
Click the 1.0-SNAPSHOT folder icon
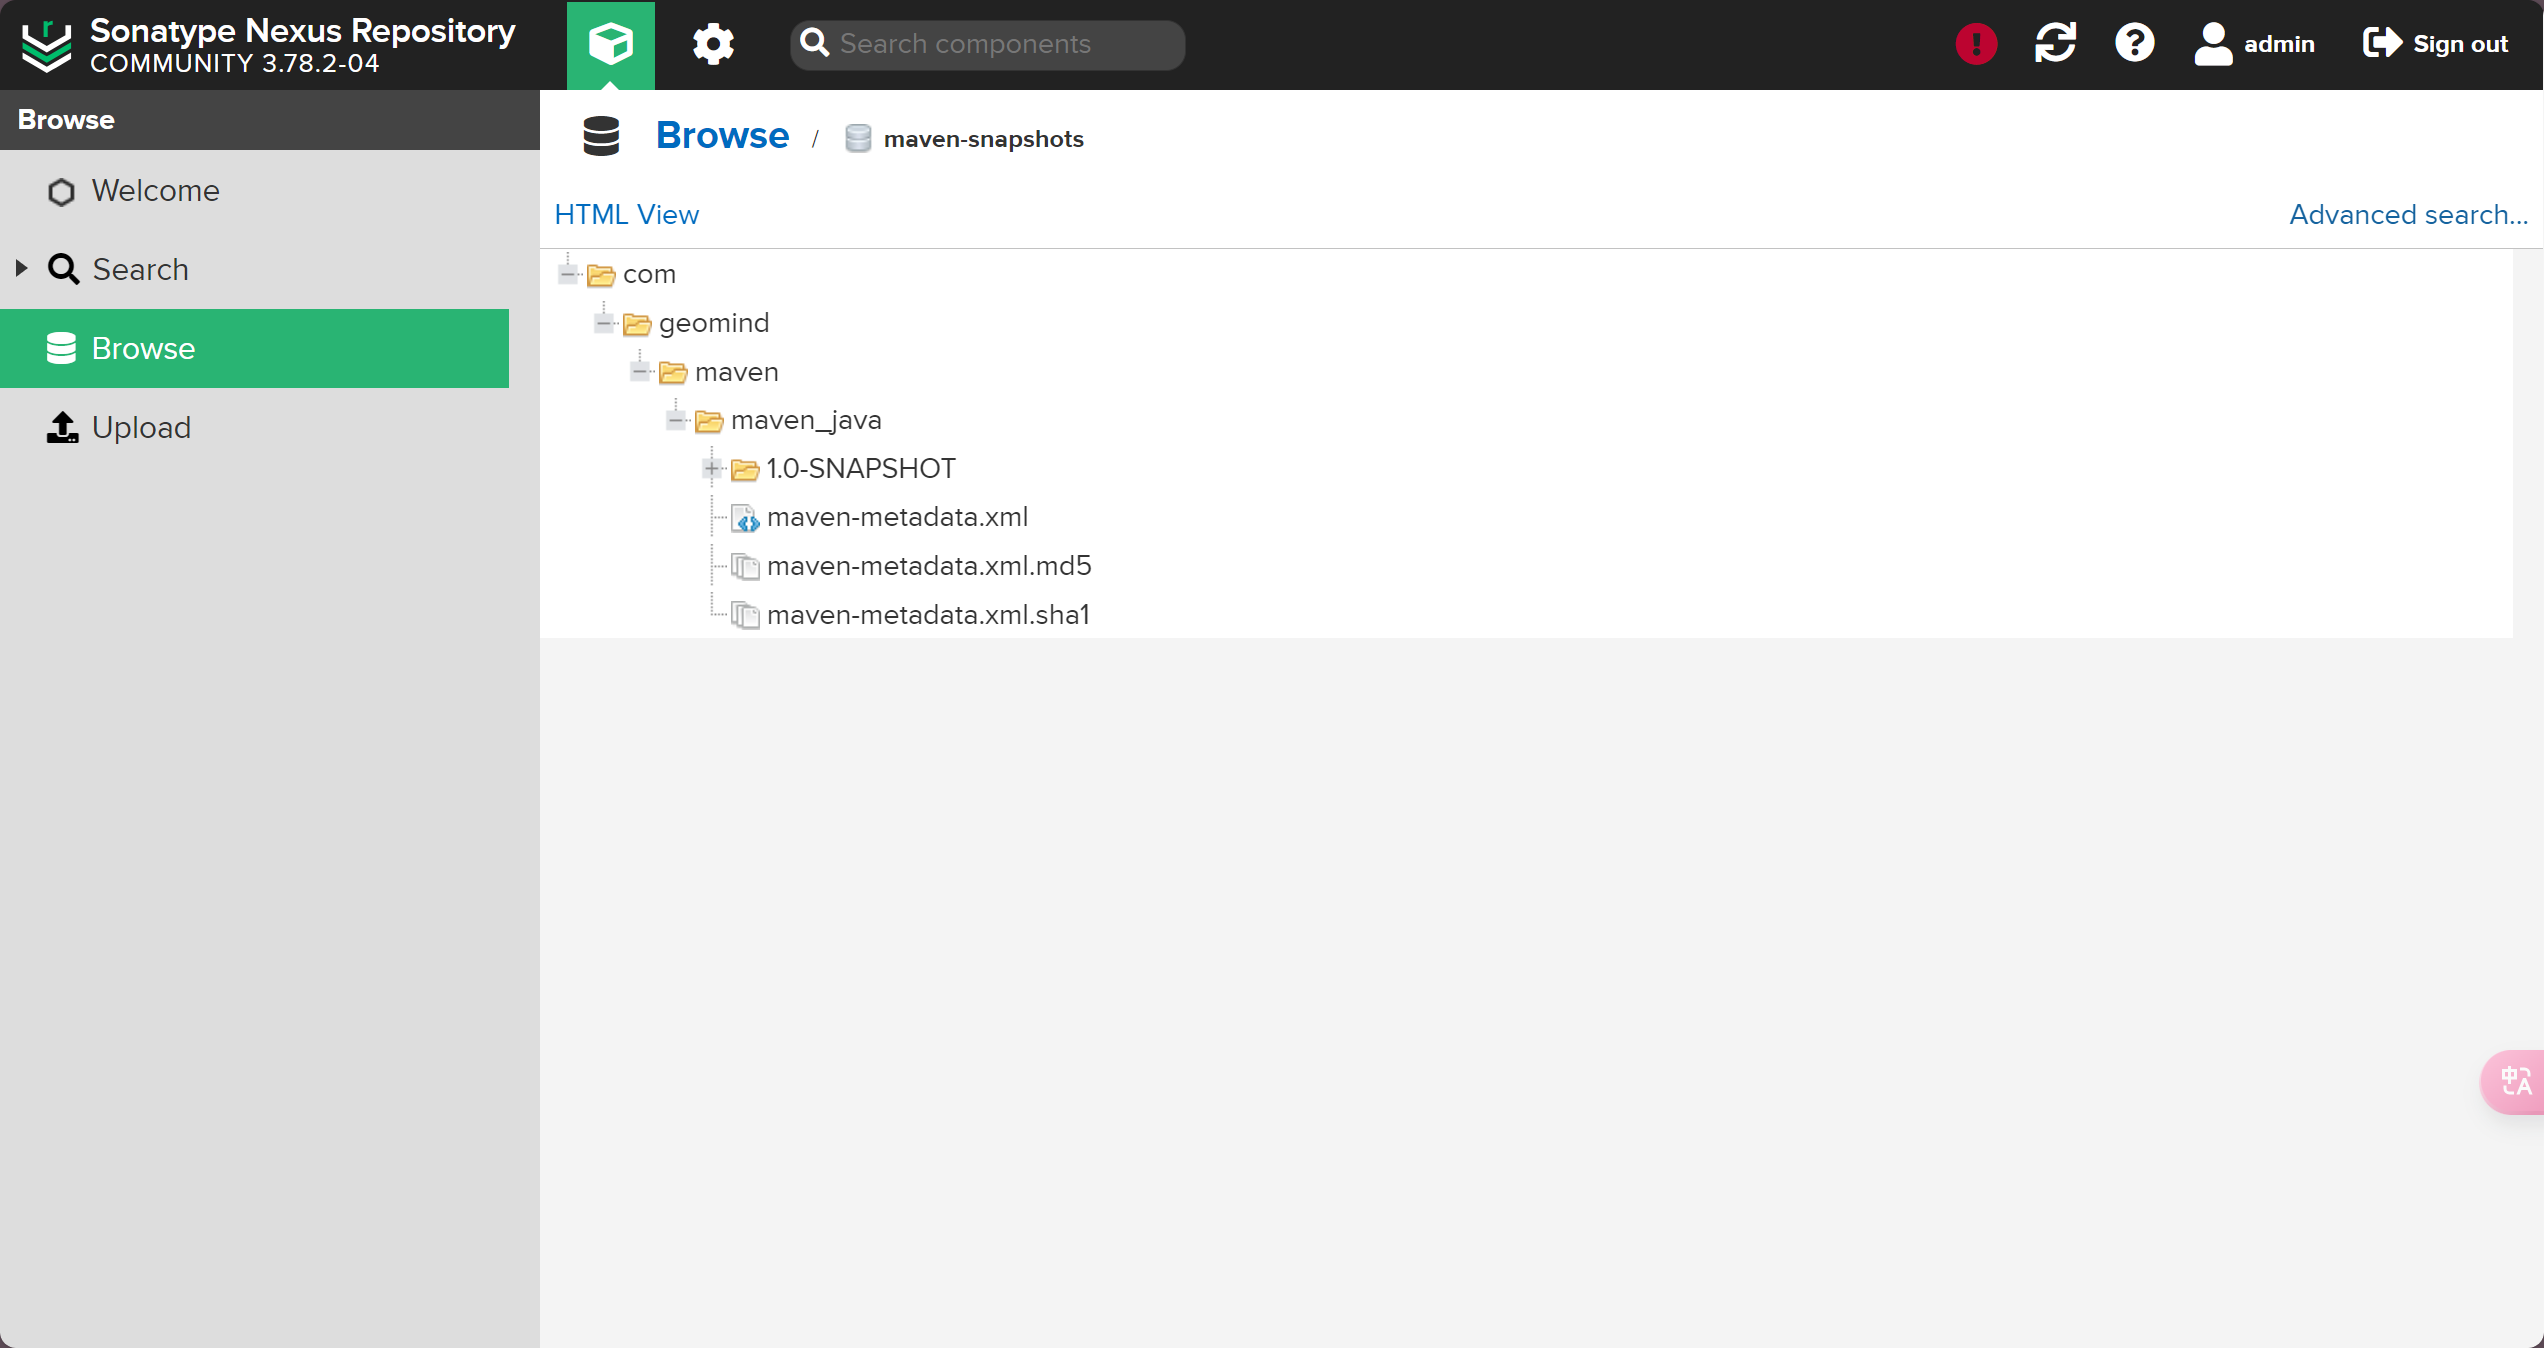click(x=745, y=469)
